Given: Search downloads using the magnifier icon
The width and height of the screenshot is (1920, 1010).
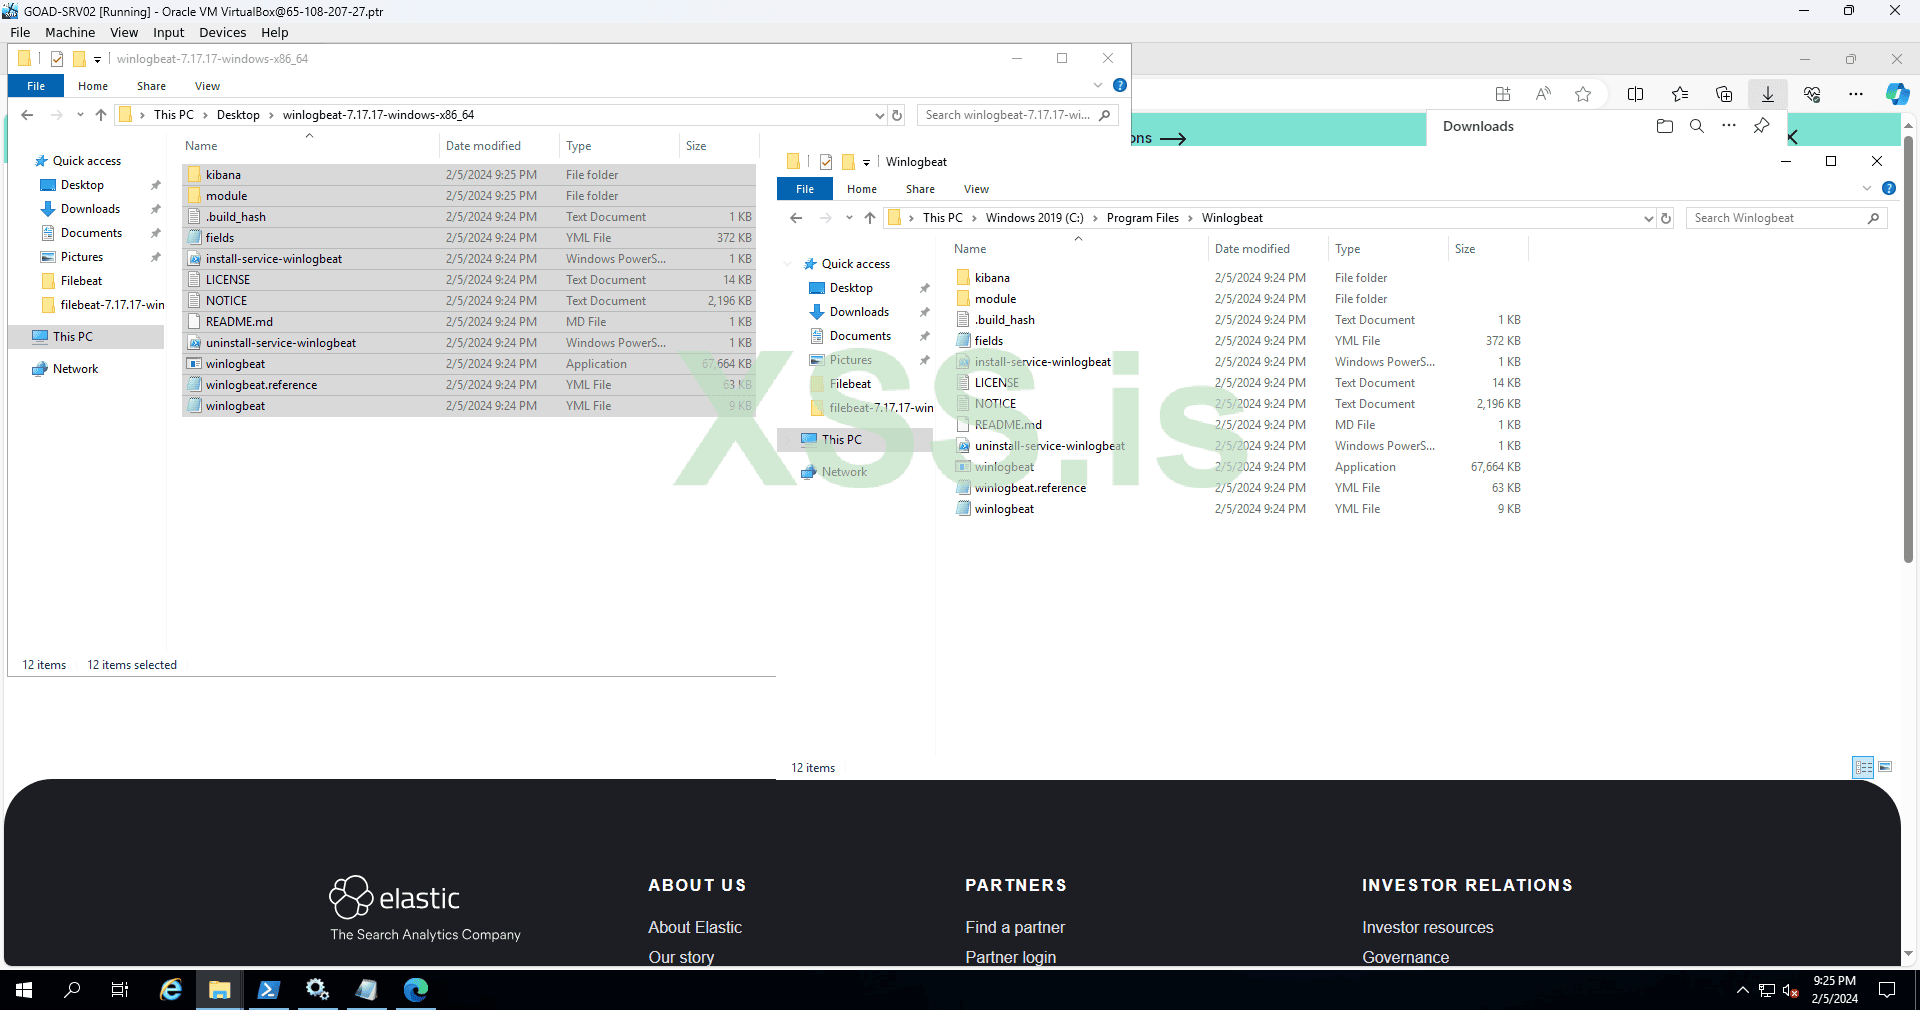Looking at the screenshot, I should tap(1697, 126).
